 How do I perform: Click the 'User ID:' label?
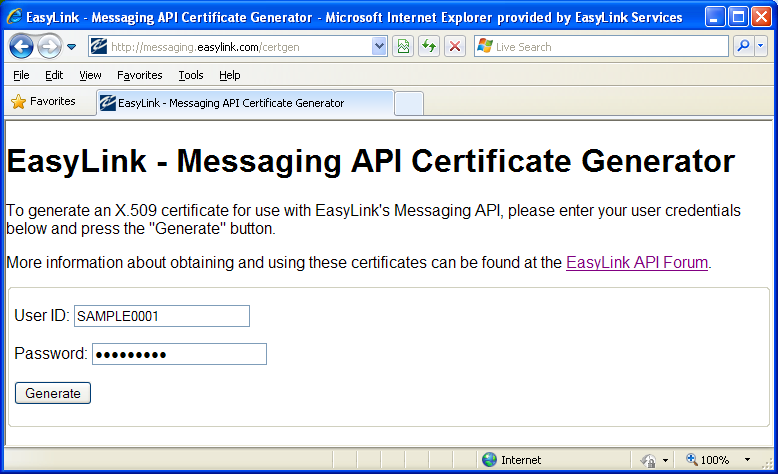(42, 316)
